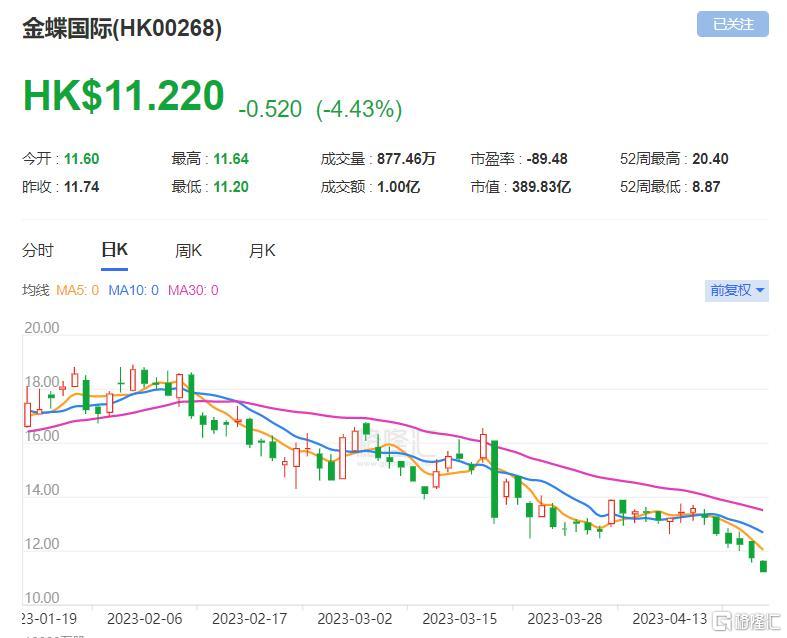Switch to the 分时 chart tab

tap(38, 250)
